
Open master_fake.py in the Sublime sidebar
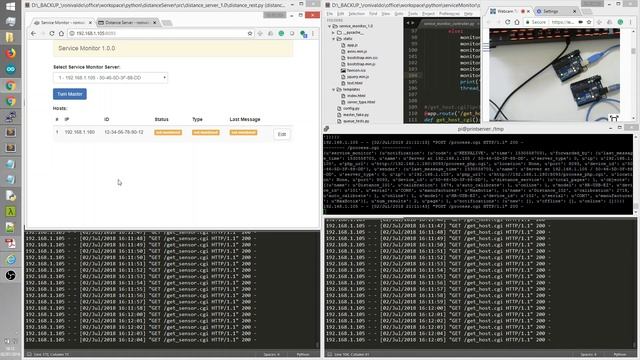(356, 115)
